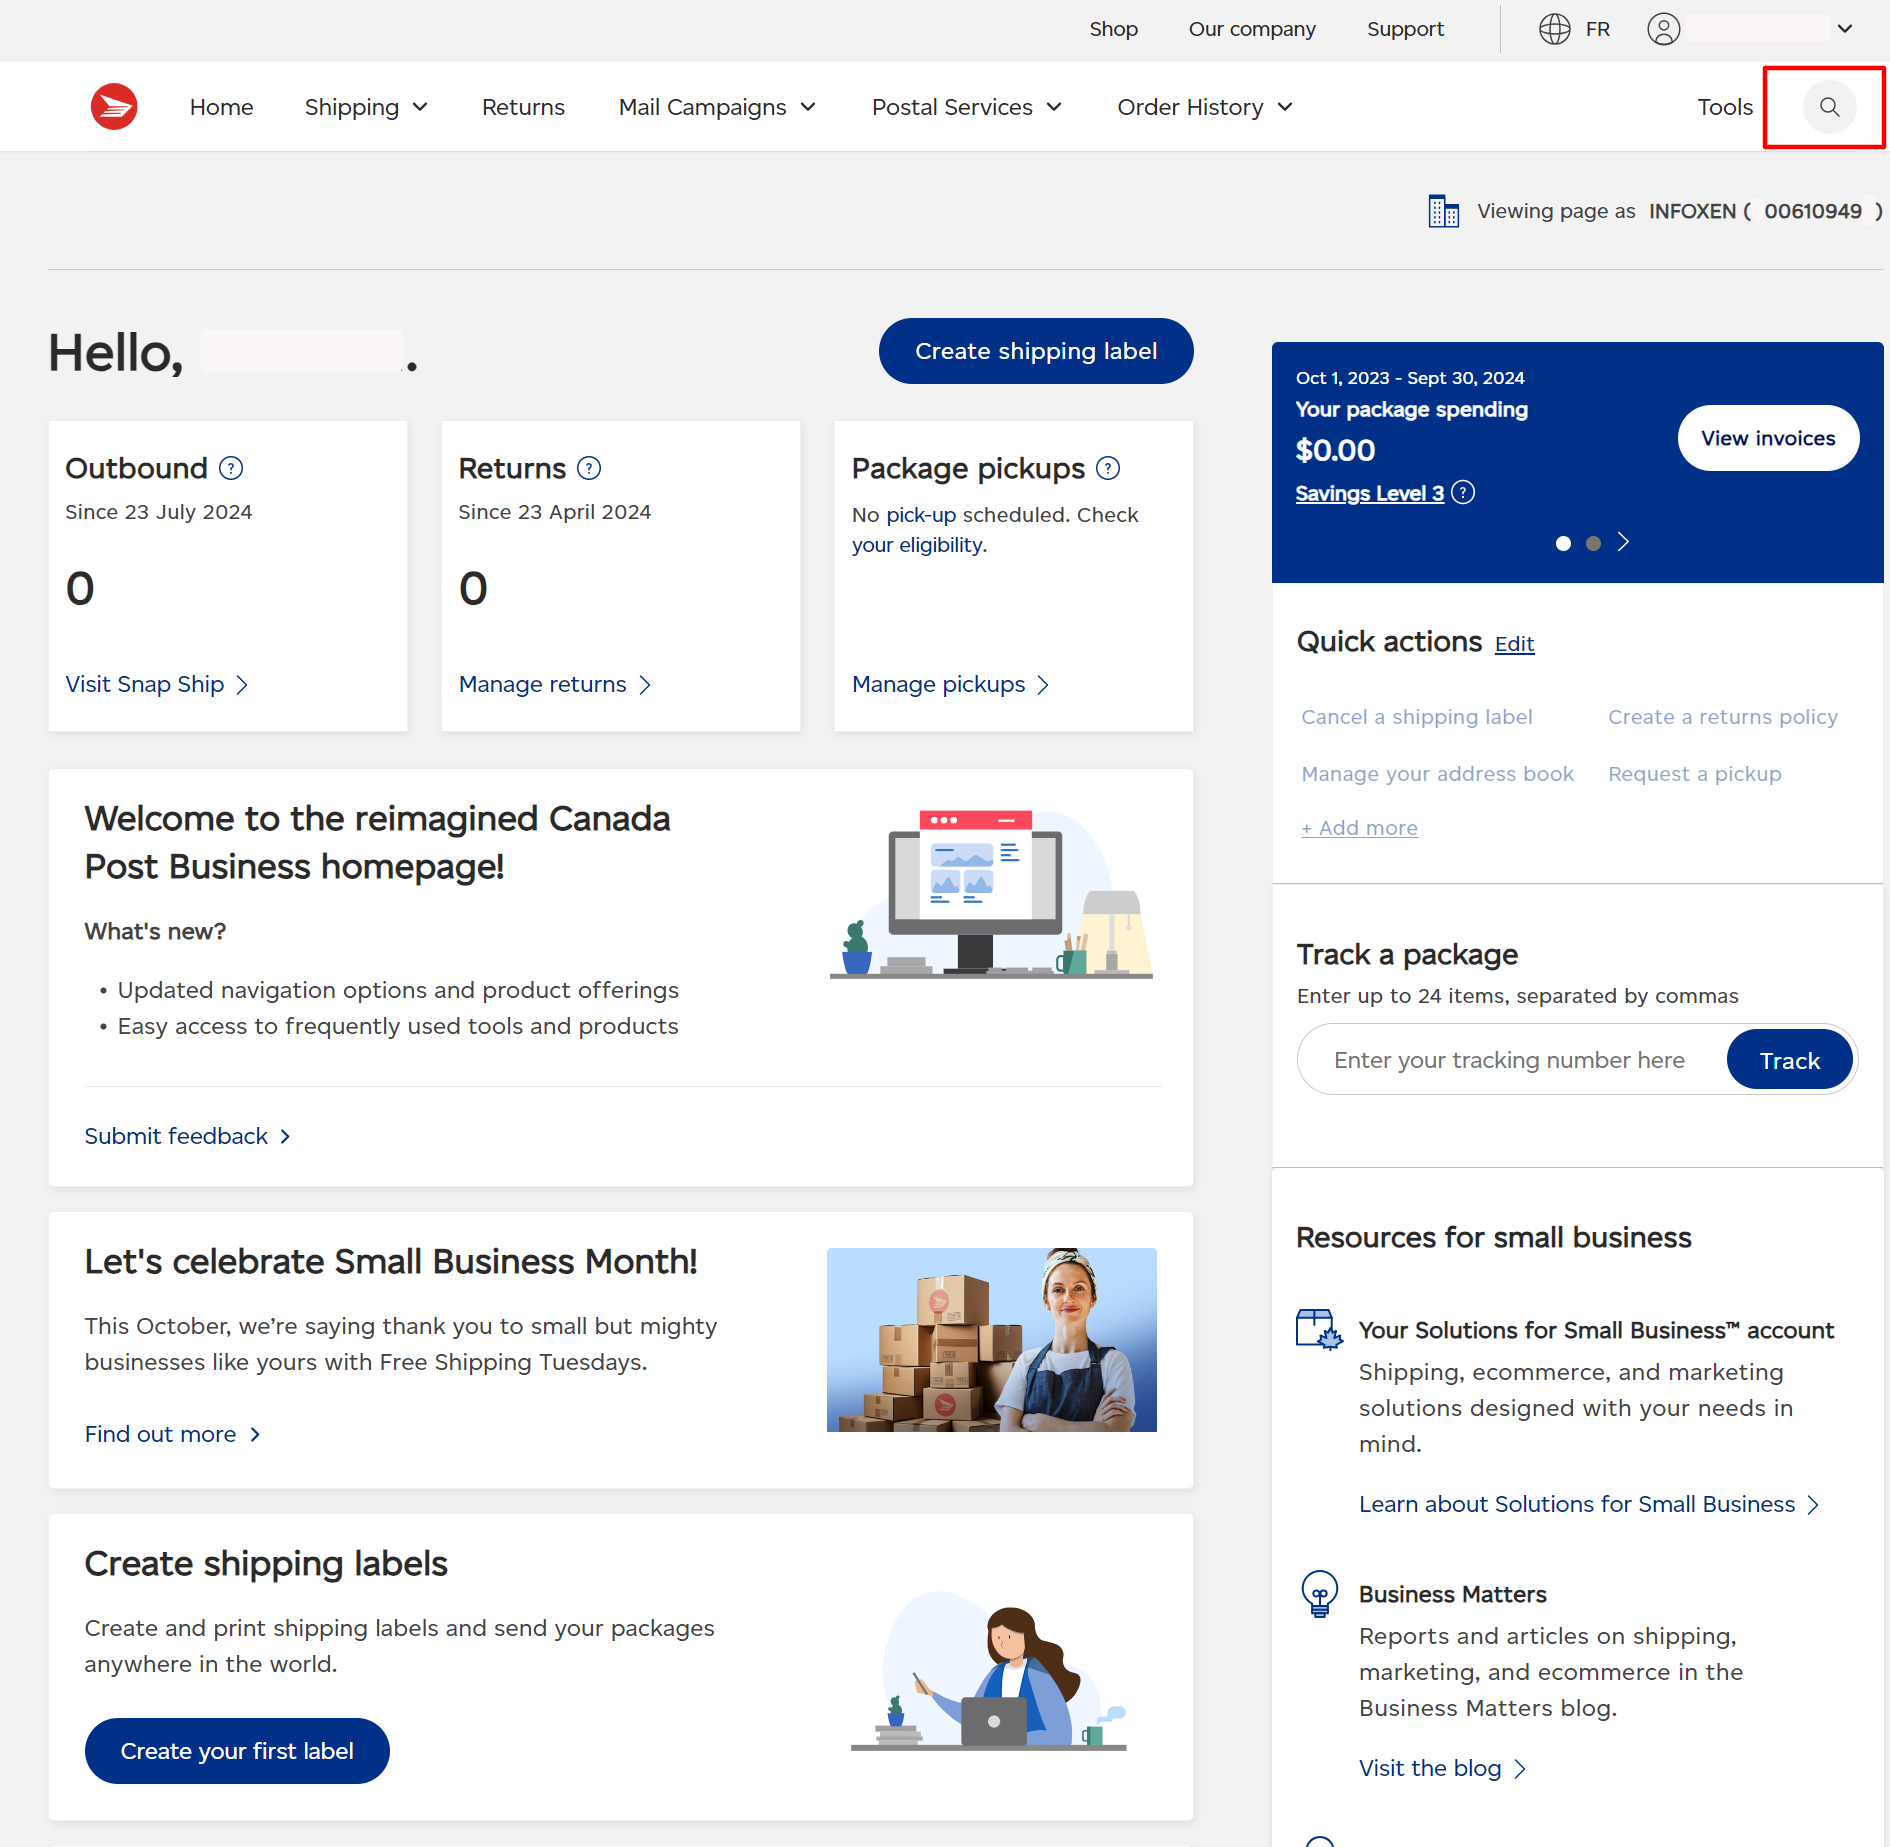The image size is (1890, 1847).
Task: Open Tools in navigation bar
Action: pos(1725,107)
